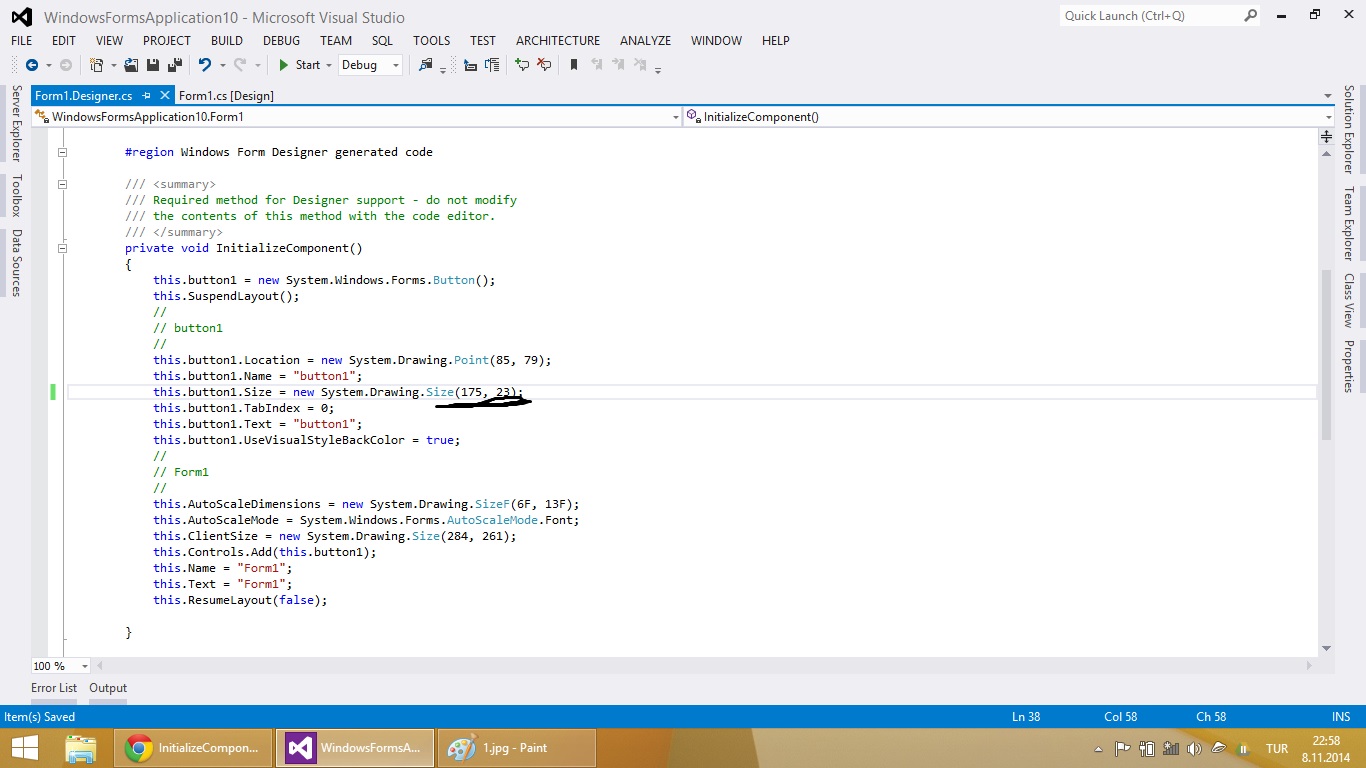Toggle a bookmark with the bookmark icon
The image size is (1366, 768).
[x=575, y=65]
